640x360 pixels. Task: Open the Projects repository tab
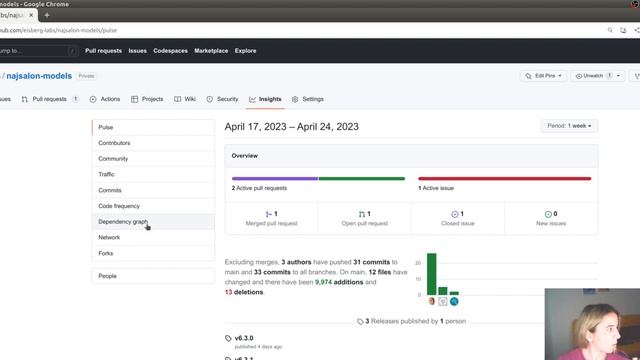(x=147, y=99)
